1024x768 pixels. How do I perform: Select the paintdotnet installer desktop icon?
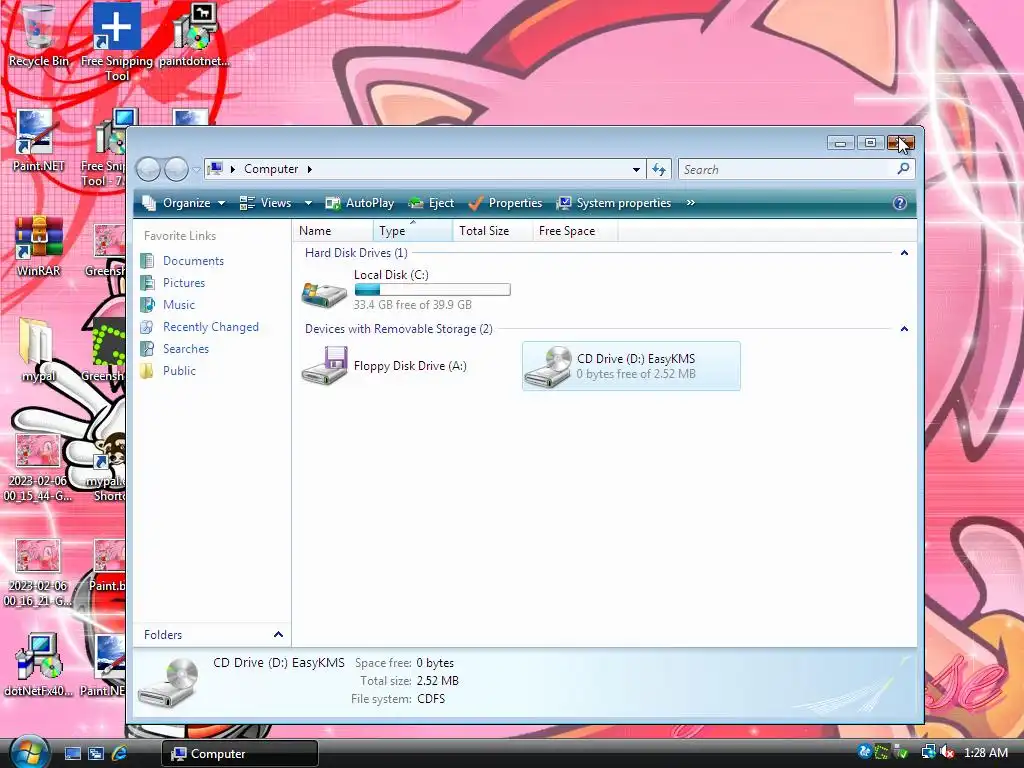195,36
